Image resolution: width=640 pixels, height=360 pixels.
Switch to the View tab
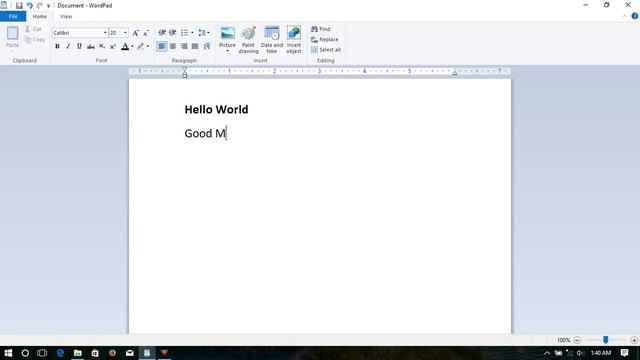[66, 16]
